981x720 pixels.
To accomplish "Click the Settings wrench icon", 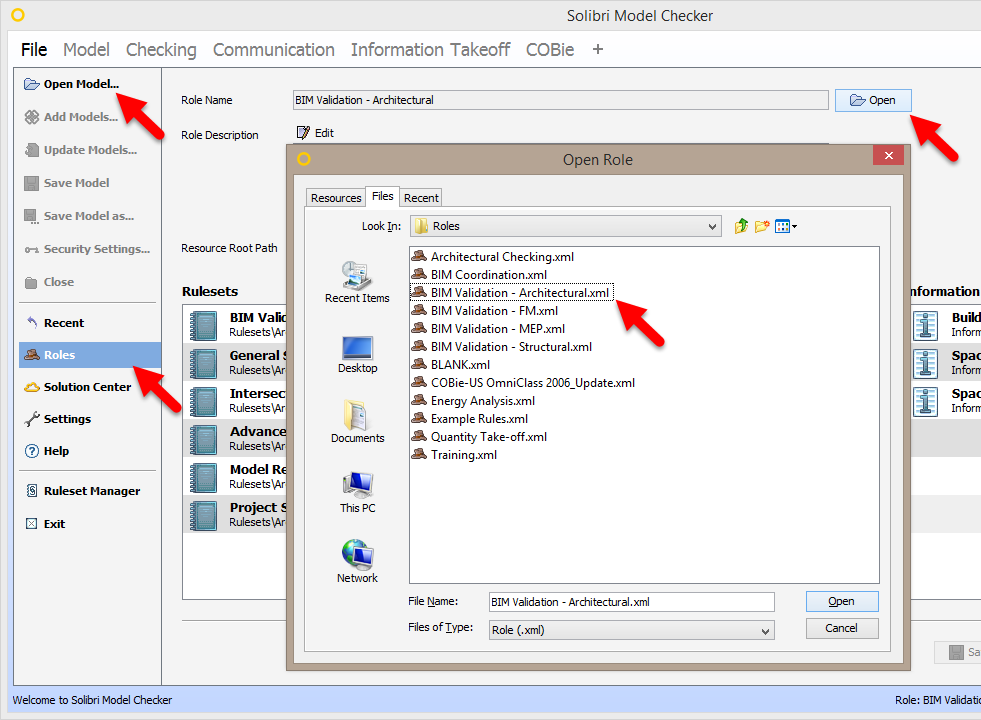I will coord(31,418).
